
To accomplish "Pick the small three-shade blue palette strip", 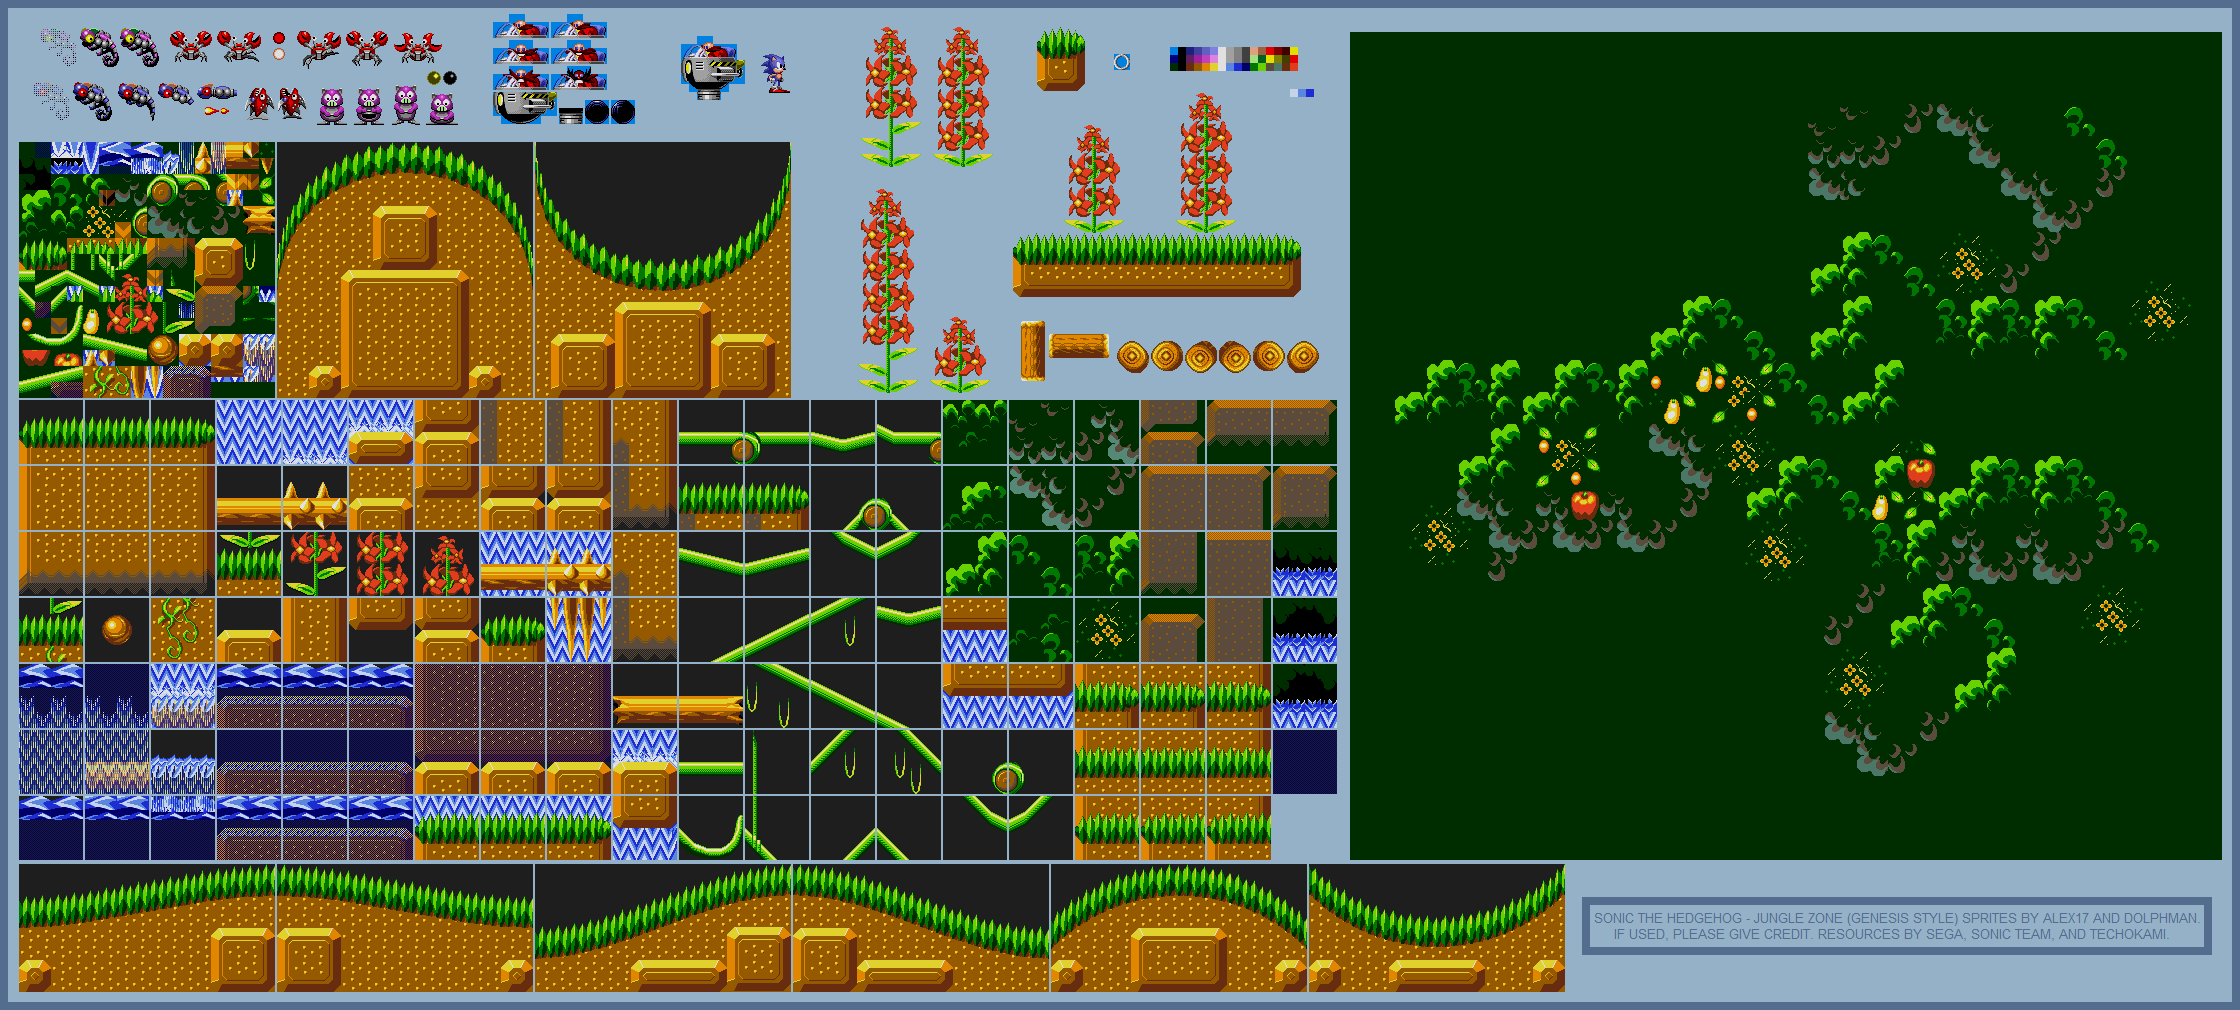I will (x=1302, y=93).
